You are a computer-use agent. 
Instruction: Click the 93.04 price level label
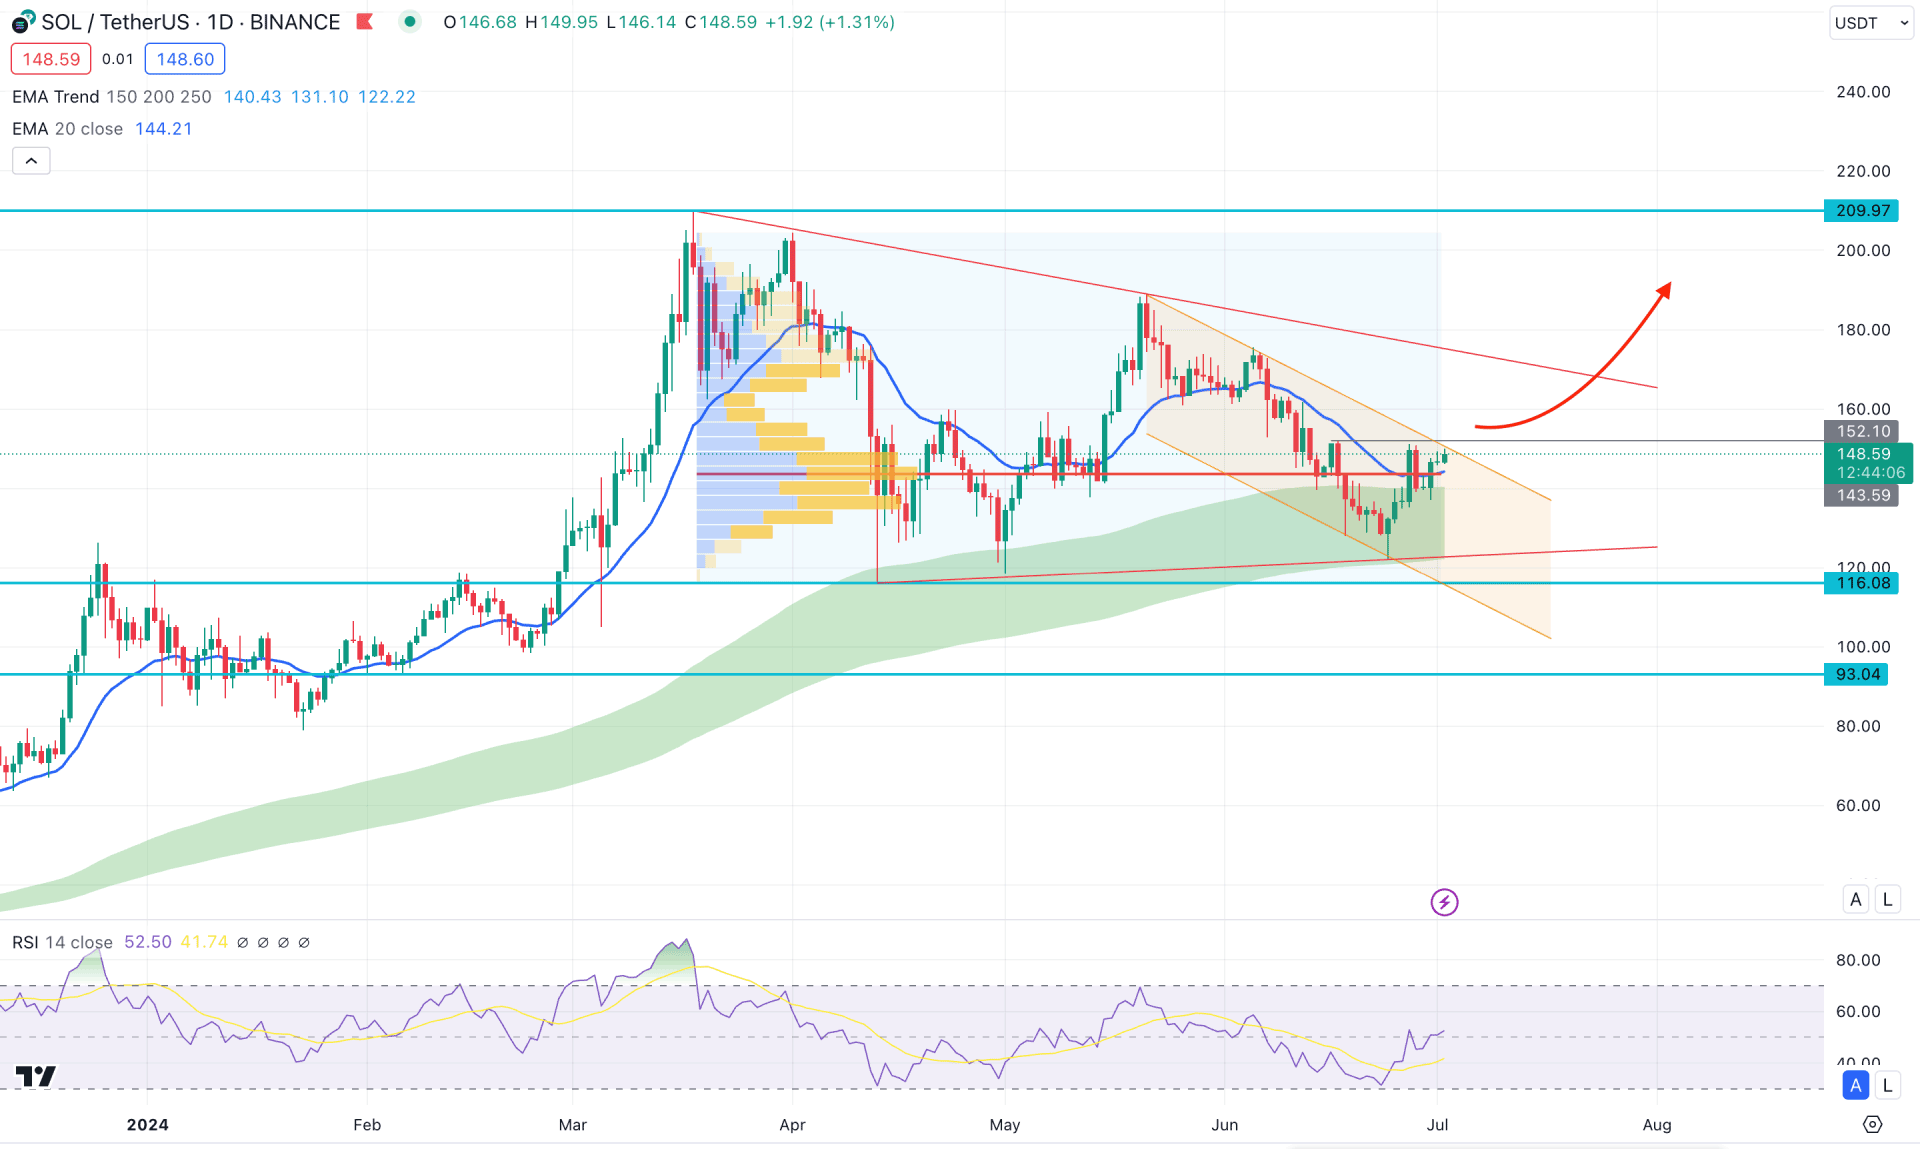1857,674
